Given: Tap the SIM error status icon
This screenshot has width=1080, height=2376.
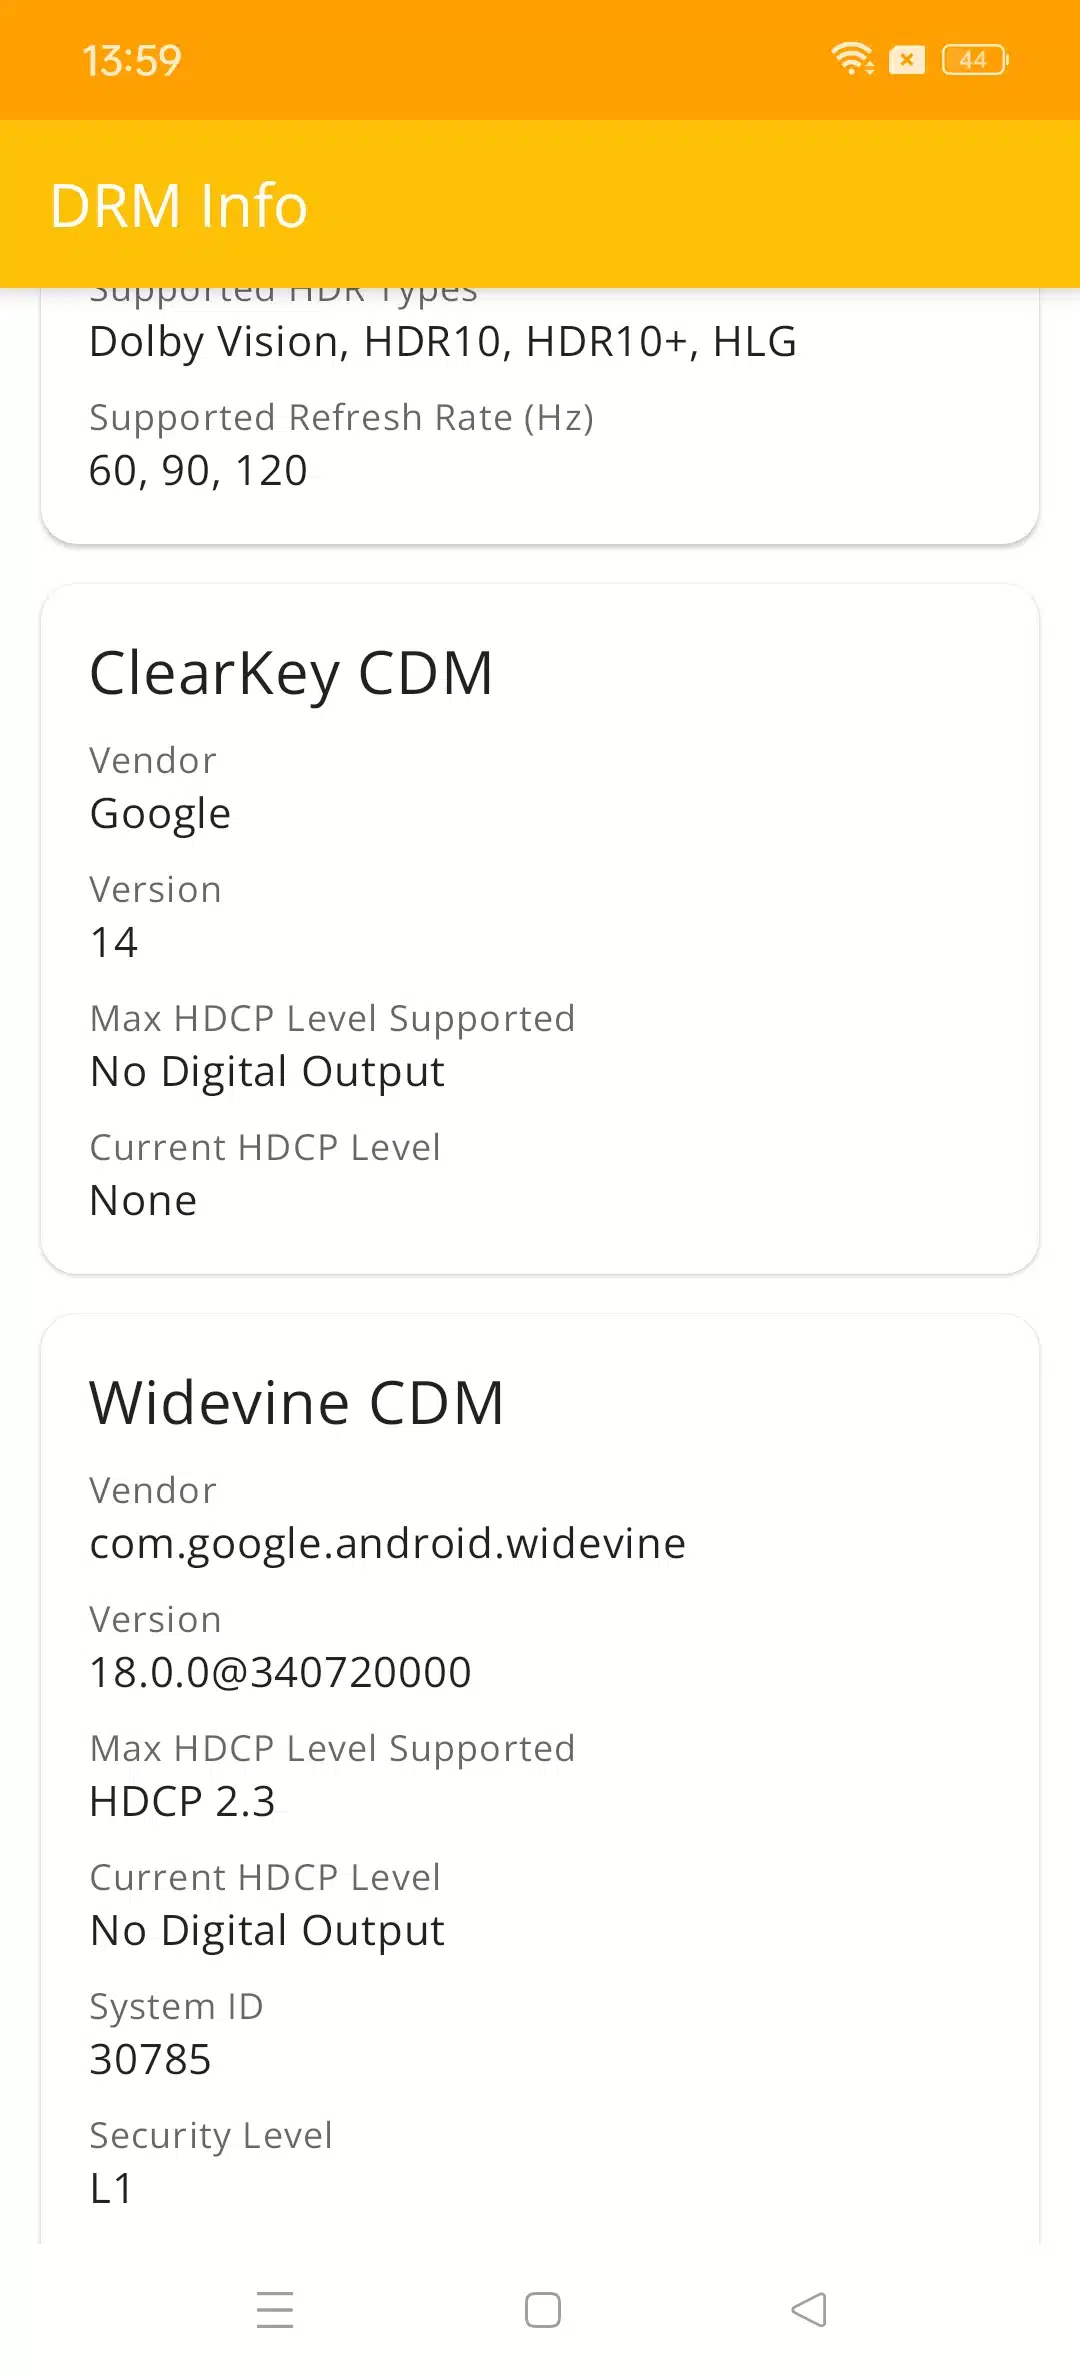Looking at the screenshot, I should coord(907,60).
